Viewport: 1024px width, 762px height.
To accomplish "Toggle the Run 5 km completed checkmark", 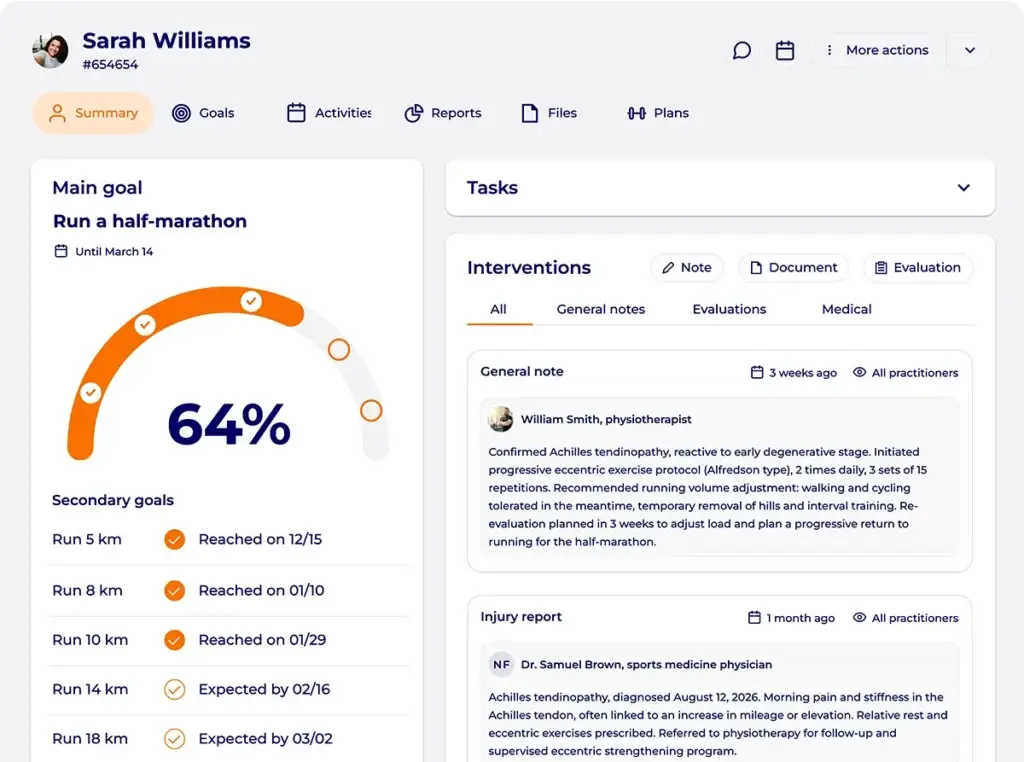I will (x=174, y=539).
